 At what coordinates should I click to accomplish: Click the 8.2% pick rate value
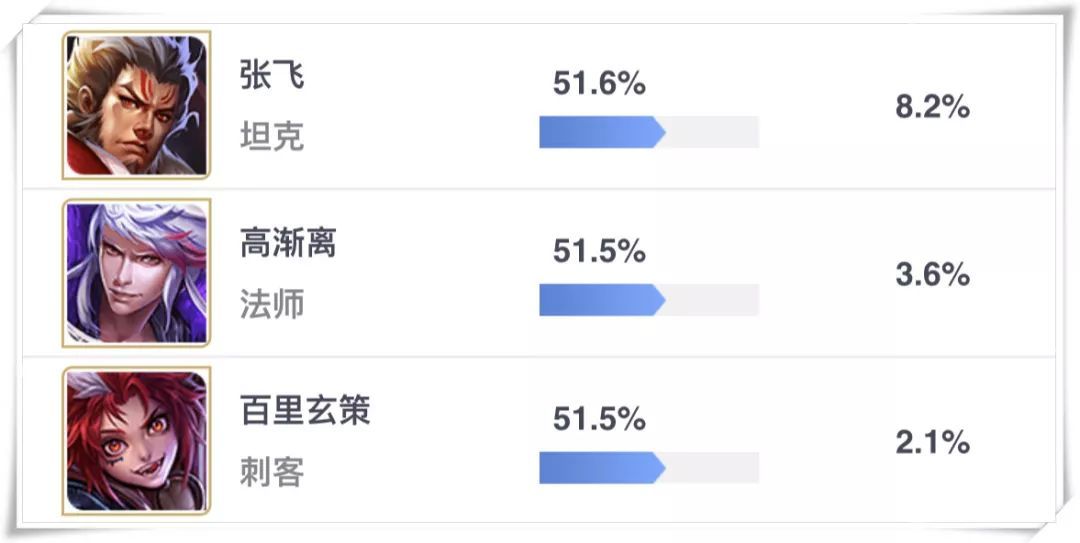pos(933,107)
